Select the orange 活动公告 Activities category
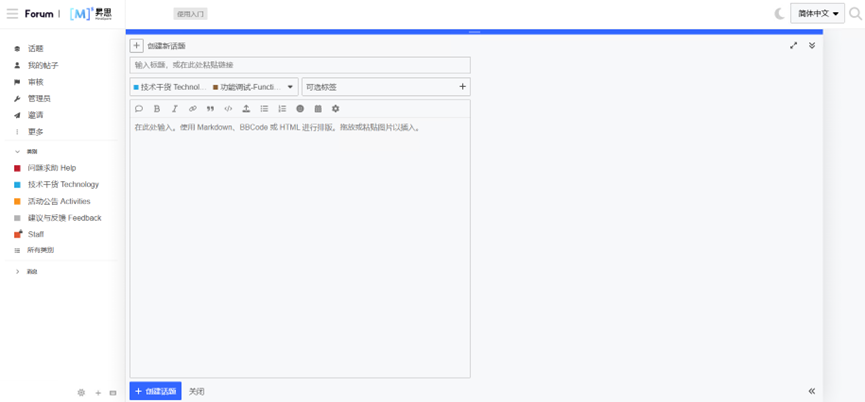The image size is (865, 402). tap(58, 201)
